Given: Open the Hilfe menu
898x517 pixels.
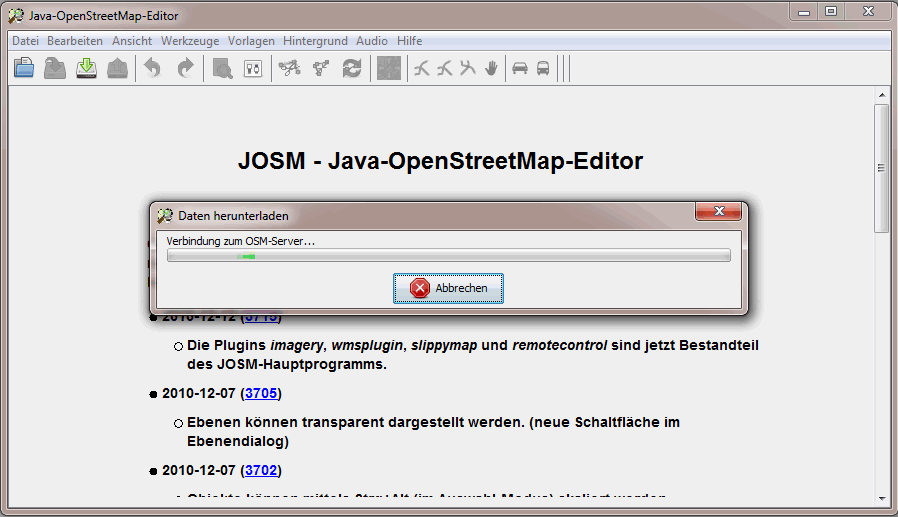Looking at the screenshot, I should [409, 41].
